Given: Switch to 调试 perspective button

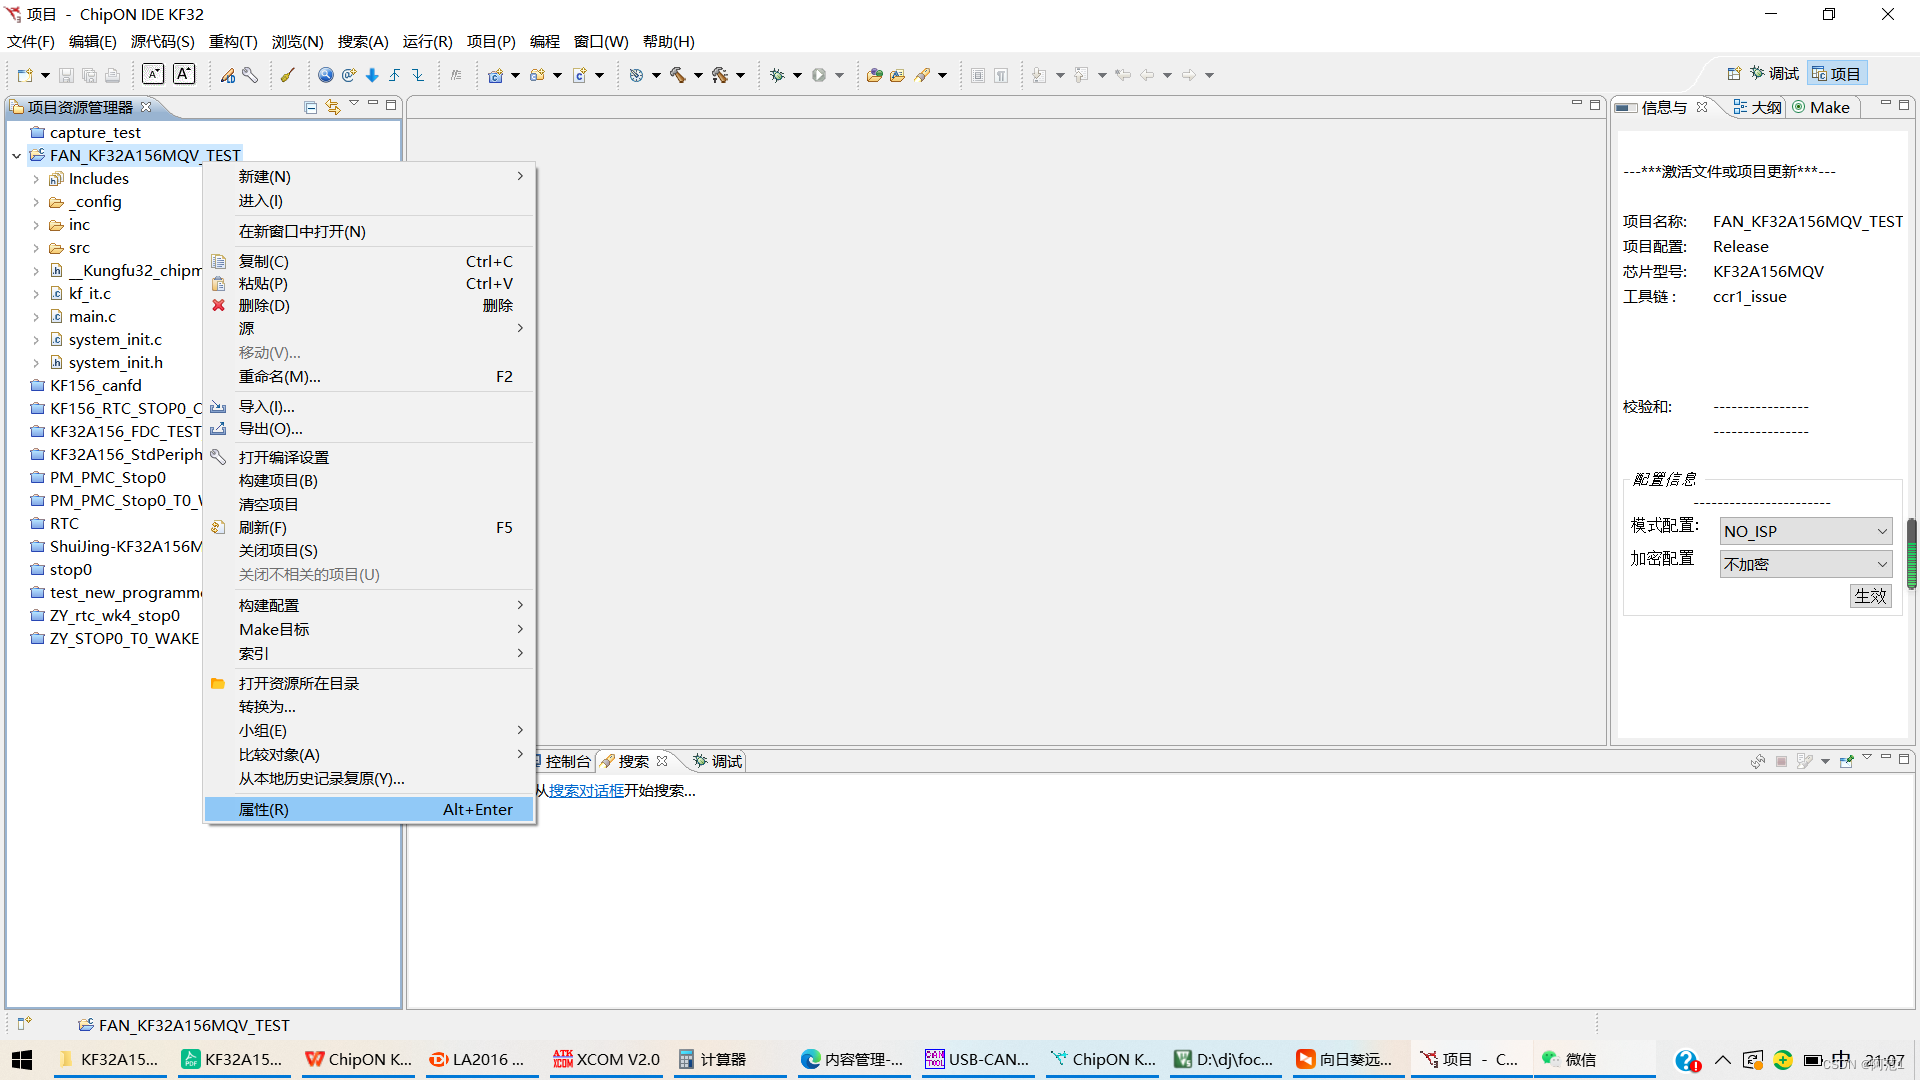Looking at the screenshot, I should (1772, 74).
